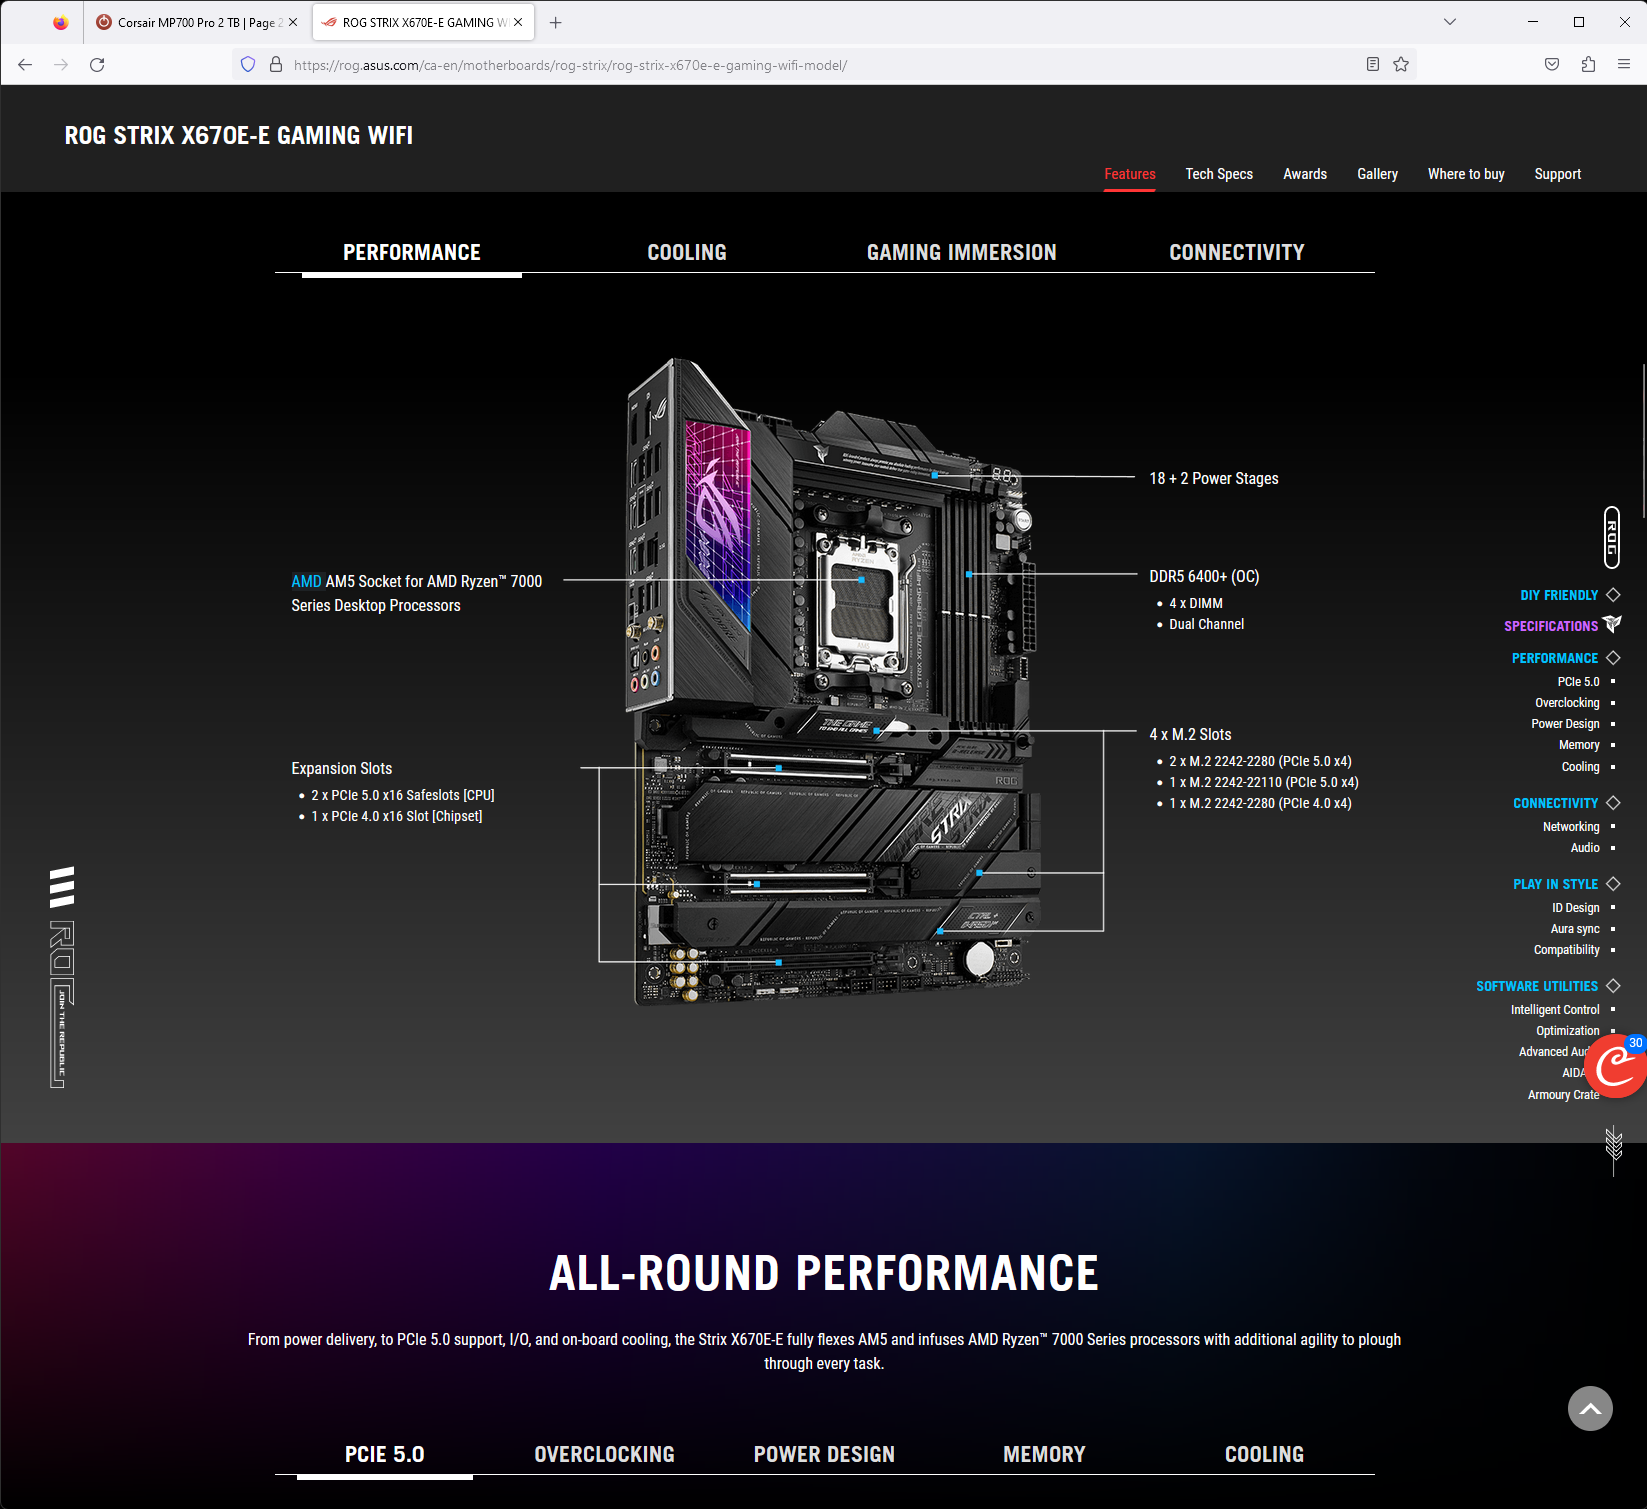Go to ID Design side link
This screenshot has width=1647, height=1509.
[1575, 908]
